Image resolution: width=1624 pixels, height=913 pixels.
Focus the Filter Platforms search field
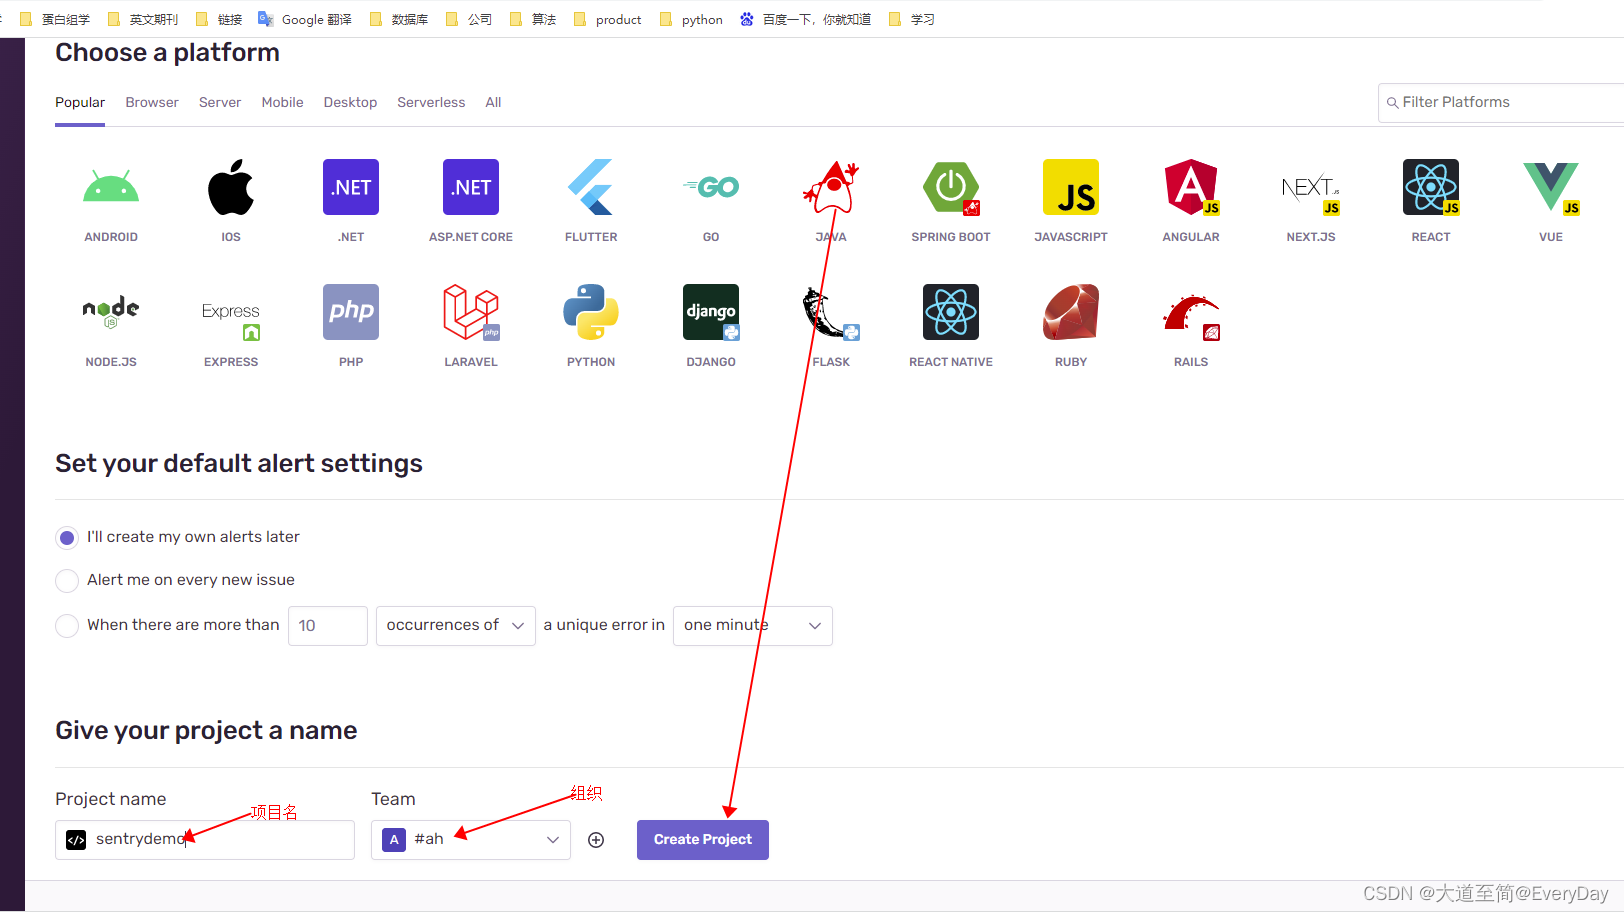click(x=1501, y=103)
